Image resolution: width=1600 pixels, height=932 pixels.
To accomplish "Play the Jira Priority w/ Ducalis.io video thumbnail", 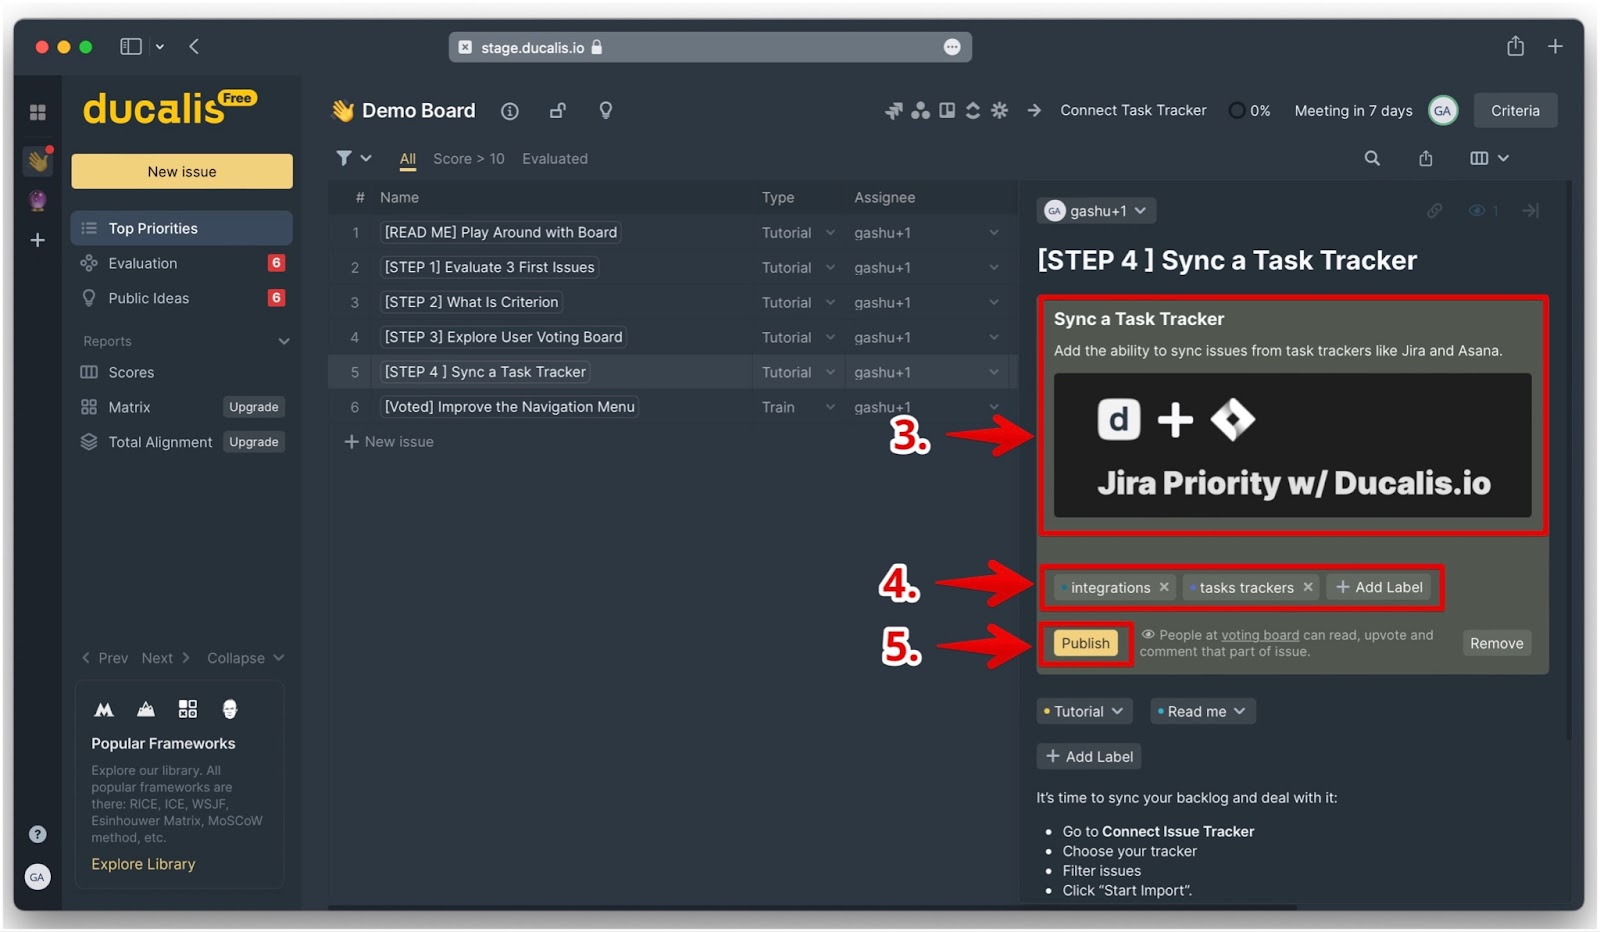I will [x=1292, y=445].
